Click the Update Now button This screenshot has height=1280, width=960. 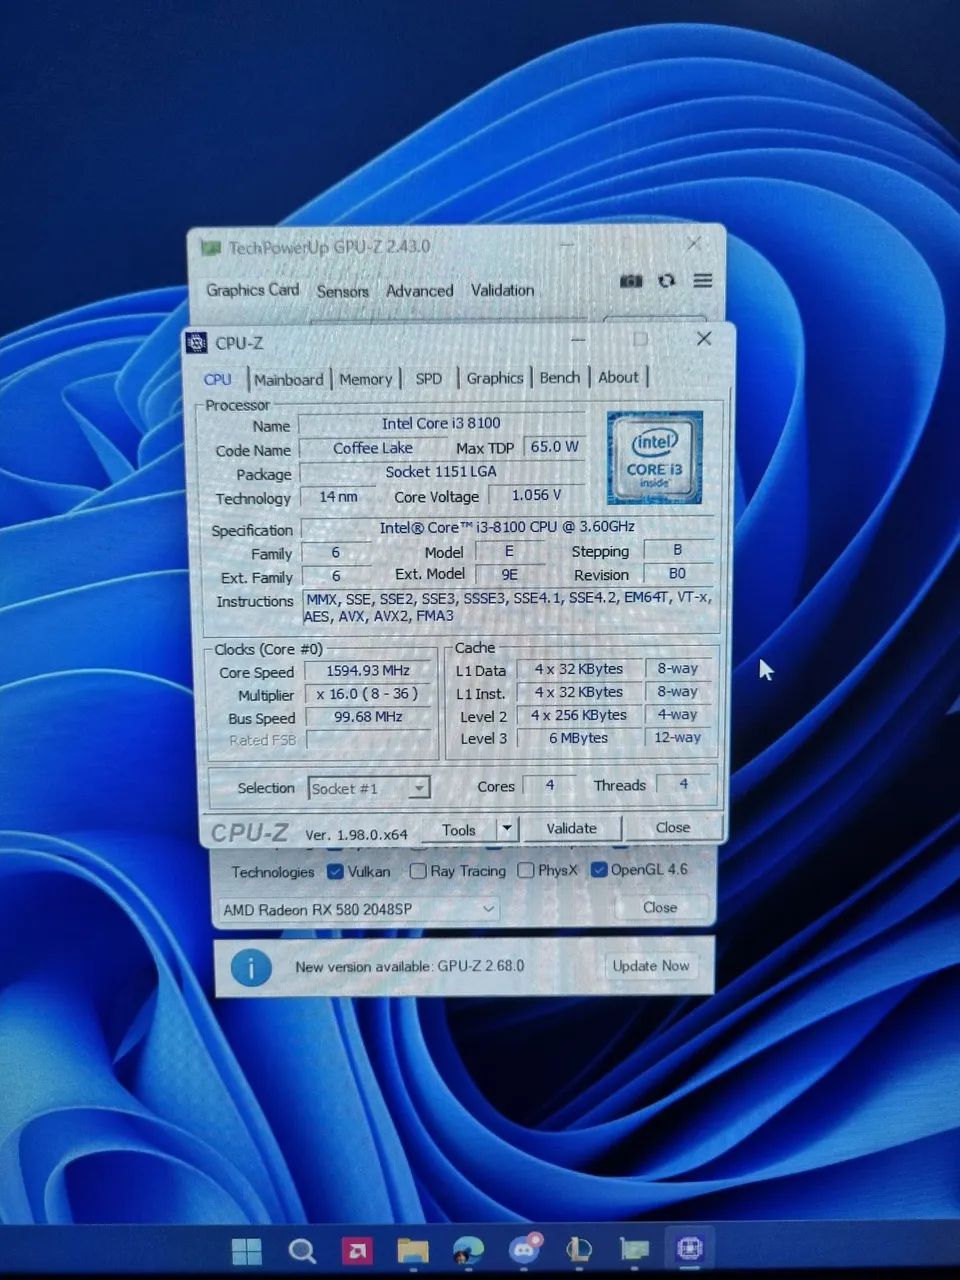point(650,966)
